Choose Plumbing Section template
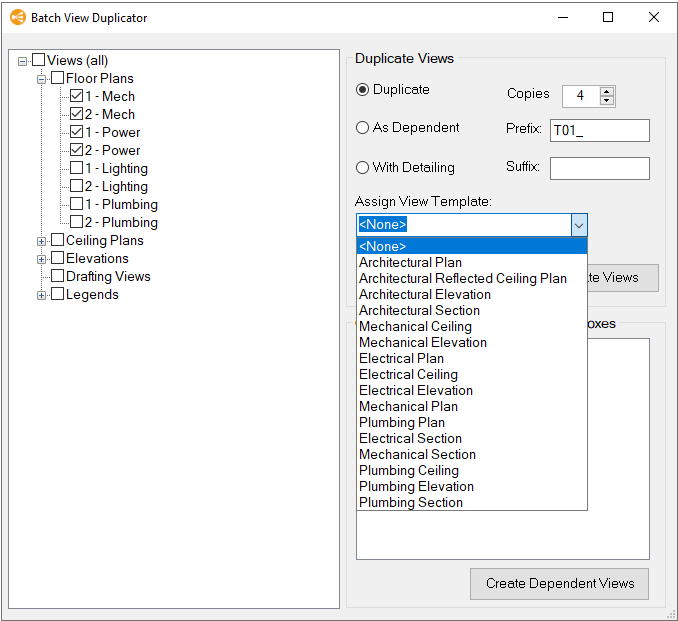 point(472,503)
